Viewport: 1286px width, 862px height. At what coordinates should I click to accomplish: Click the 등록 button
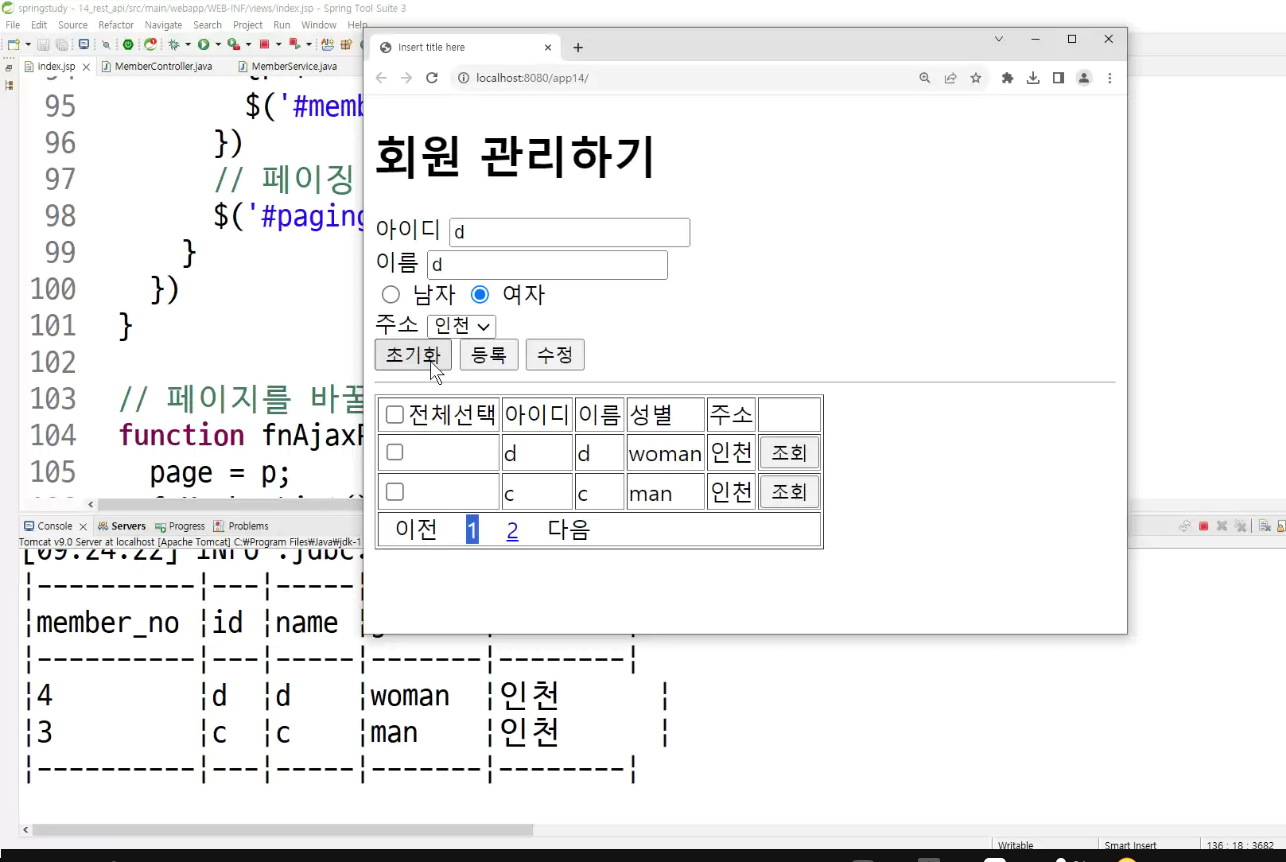click(x=489, y=355)
